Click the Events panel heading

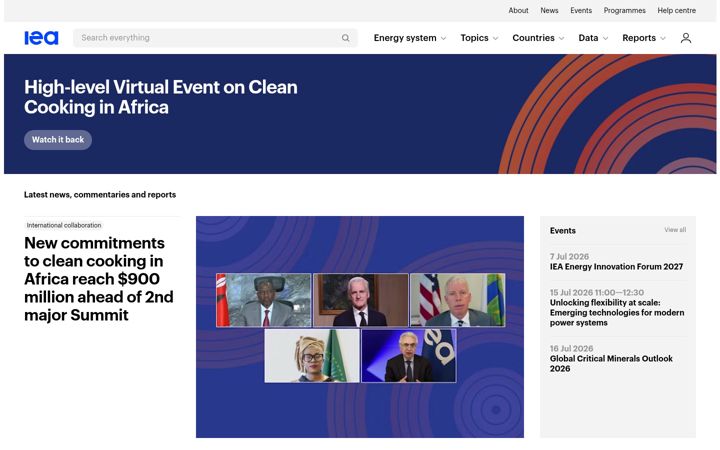562,231
